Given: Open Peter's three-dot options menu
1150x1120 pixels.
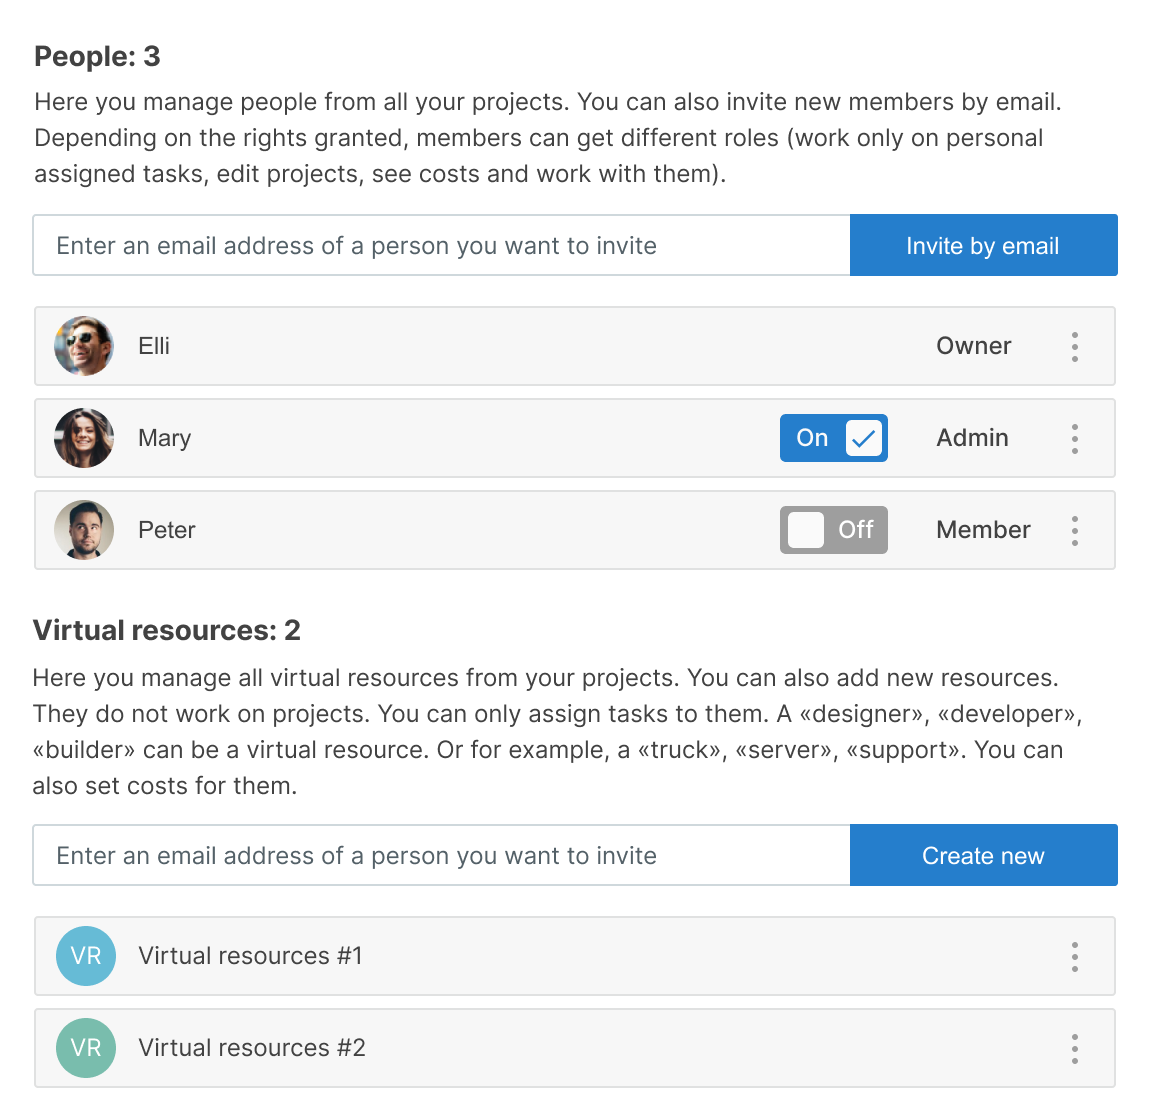Looking at the screenshot, I should [1075, 530].
